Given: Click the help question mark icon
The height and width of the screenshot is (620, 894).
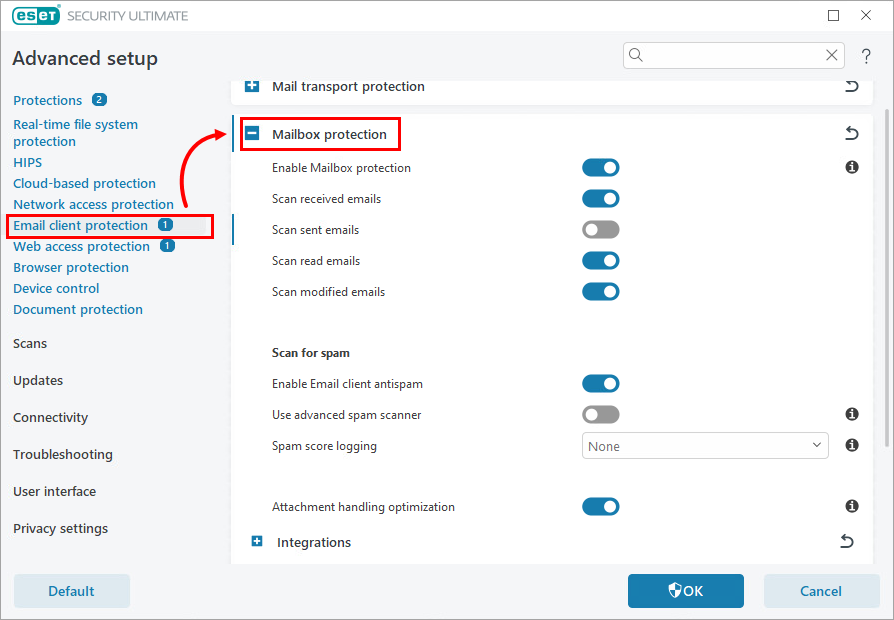Looking at the screenshot, I should pyautogui.click(x=866, y=56).
